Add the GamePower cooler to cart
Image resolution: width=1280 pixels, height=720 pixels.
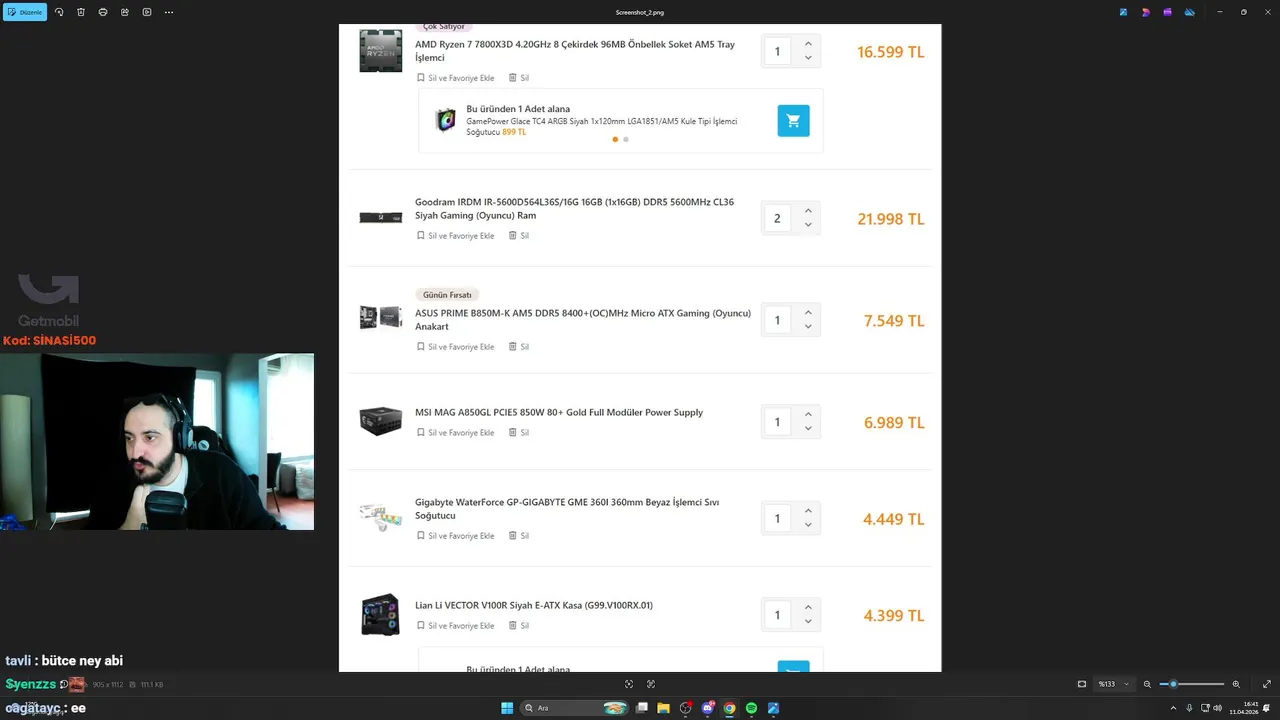(x=793, y=121)
